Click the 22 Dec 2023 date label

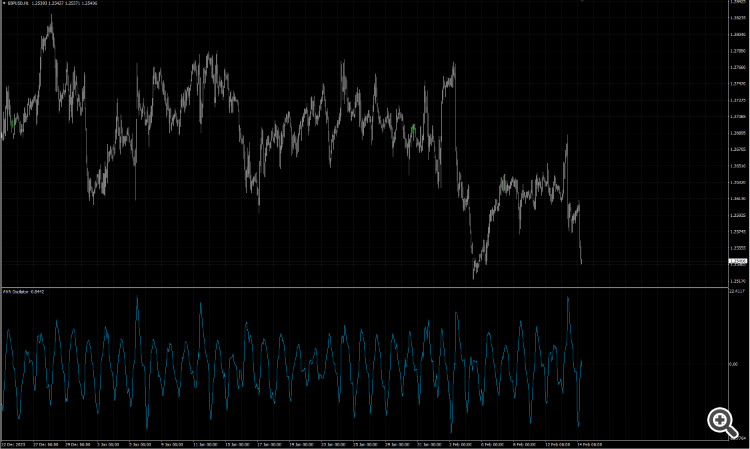click(13, 445)
